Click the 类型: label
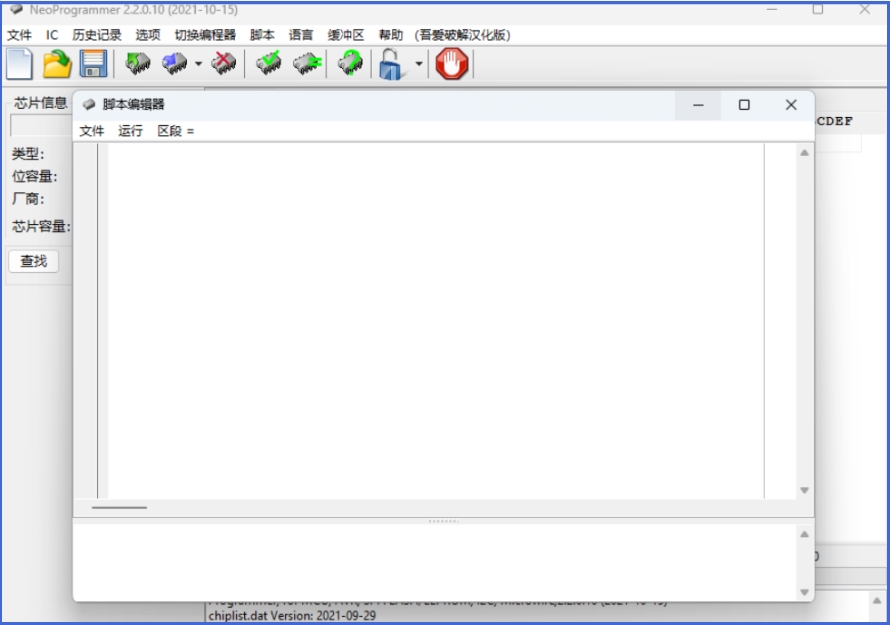890x625 pixels. tap(28, 154)
